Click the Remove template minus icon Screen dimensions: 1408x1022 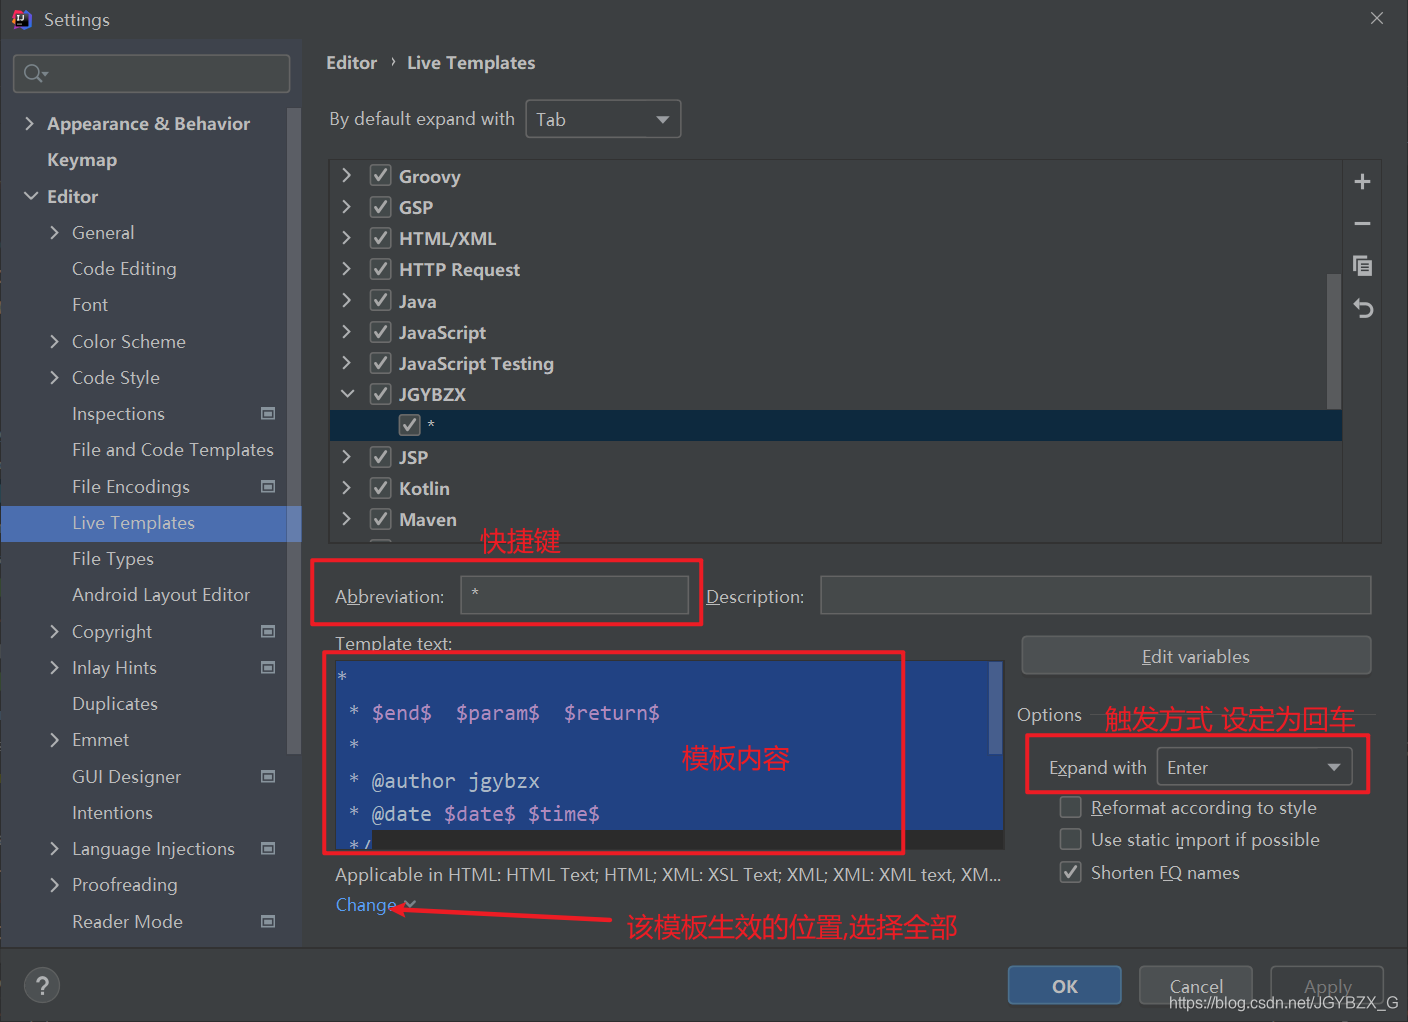(x=1362, y=224)
